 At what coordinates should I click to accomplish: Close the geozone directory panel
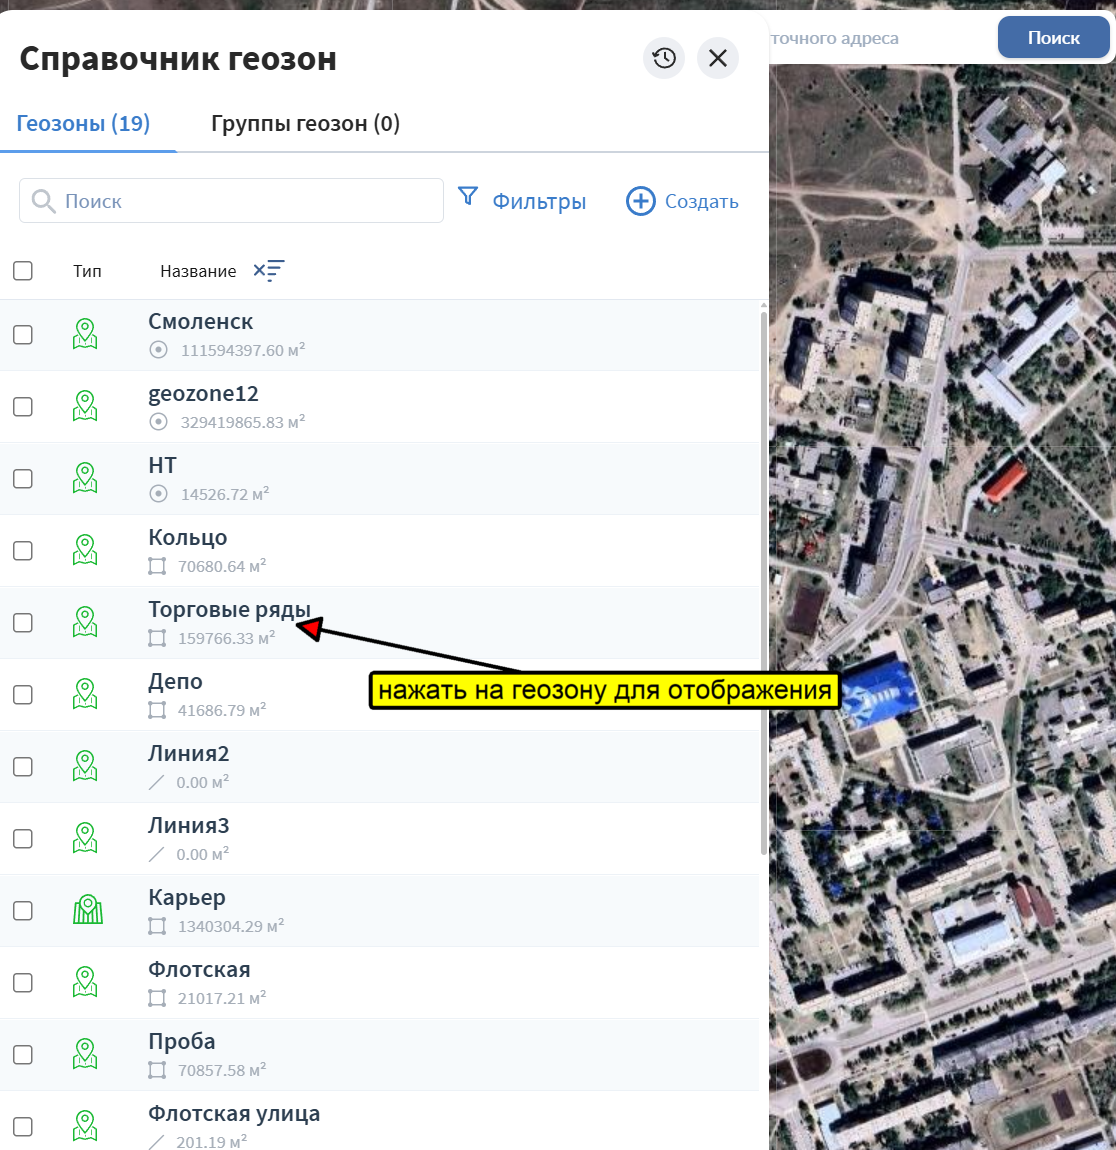pyautogui.click(x=718, y=58)
